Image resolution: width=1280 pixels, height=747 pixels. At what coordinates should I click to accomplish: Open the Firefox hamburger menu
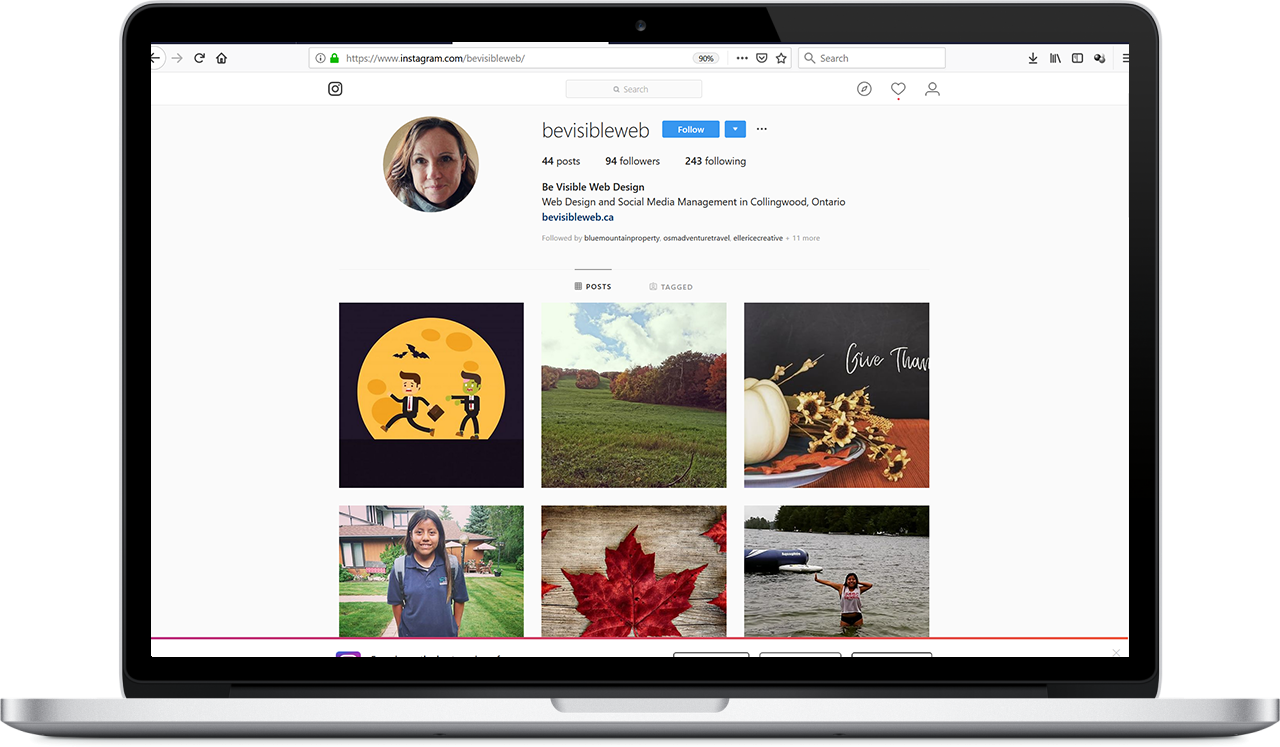pyautogui.click(x=1125, y=58)
